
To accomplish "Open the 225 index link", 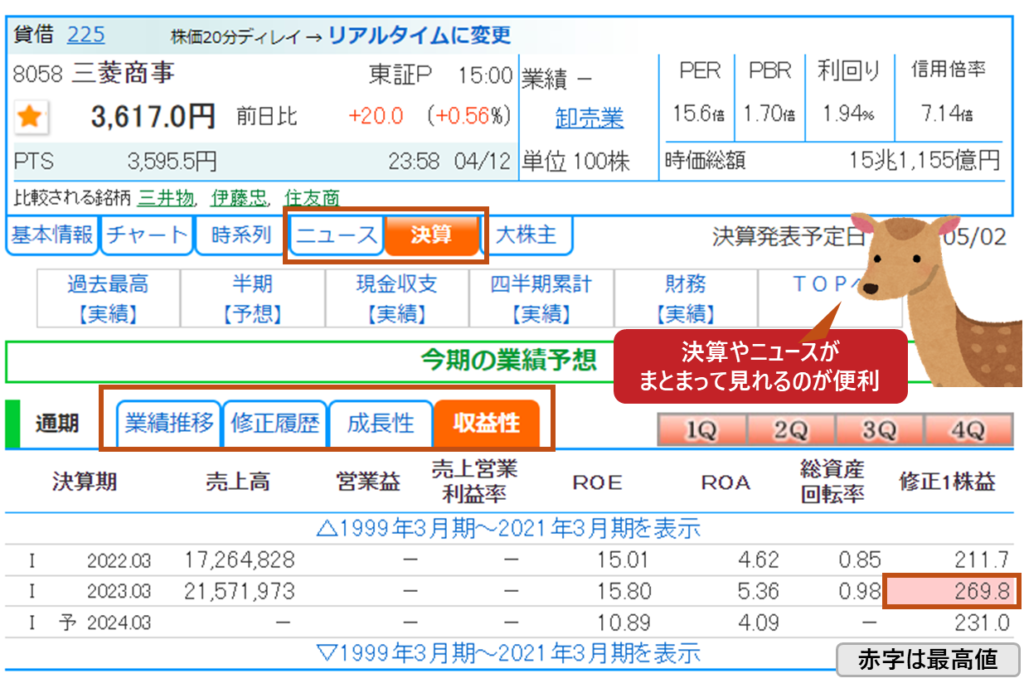I will 86,34.
